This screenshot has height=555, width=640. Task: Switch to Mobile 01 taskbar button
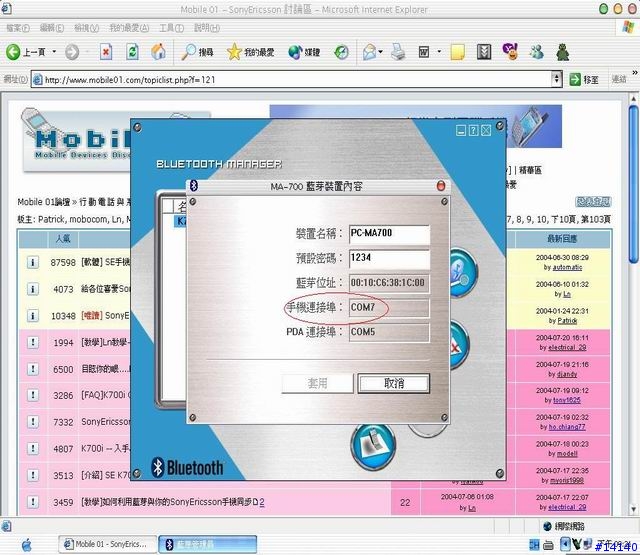(x=108, y=544)
